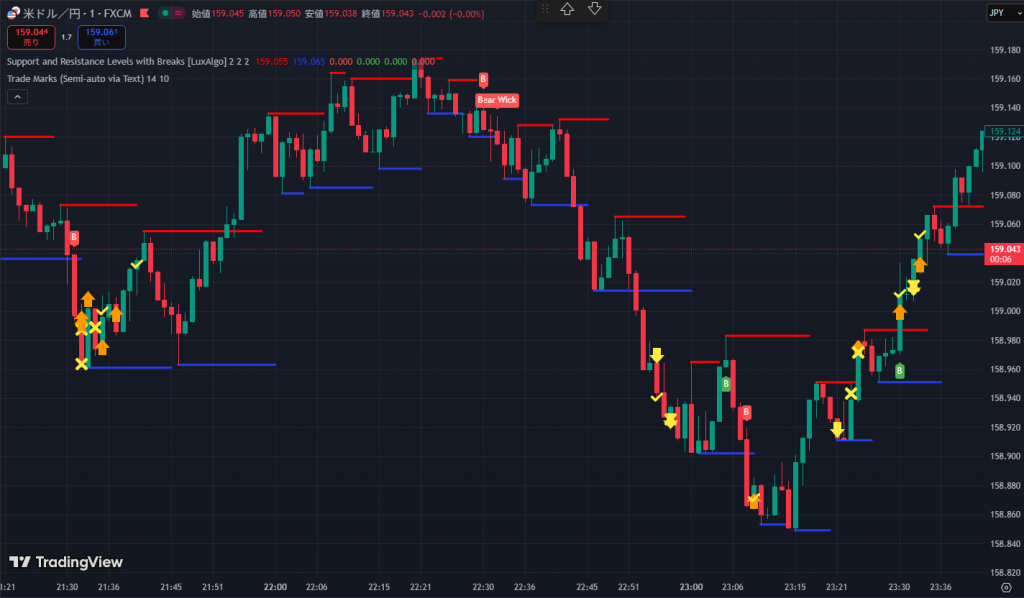The width and height of the screenshot is (1024, 598).
Task: Click the up arrow in floating toolbar
Action: click(x=568, y=9)
